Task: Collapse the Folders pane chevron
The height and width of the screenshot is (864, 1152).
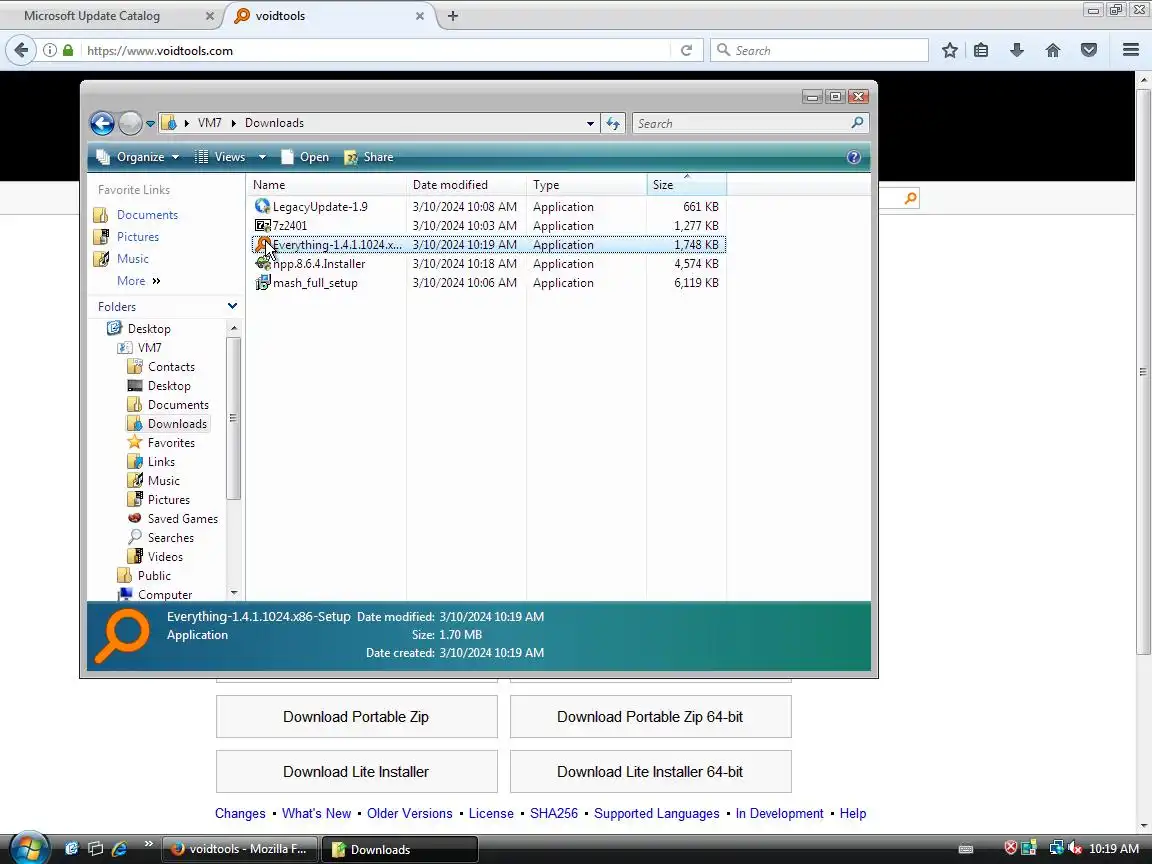Action: [232, 306]
